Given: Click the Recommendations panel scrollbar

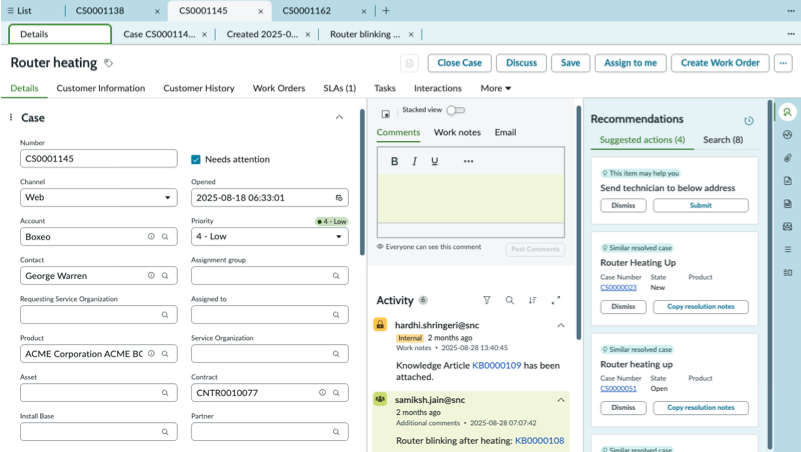Looking at the screenshot, I should (770, 276).
